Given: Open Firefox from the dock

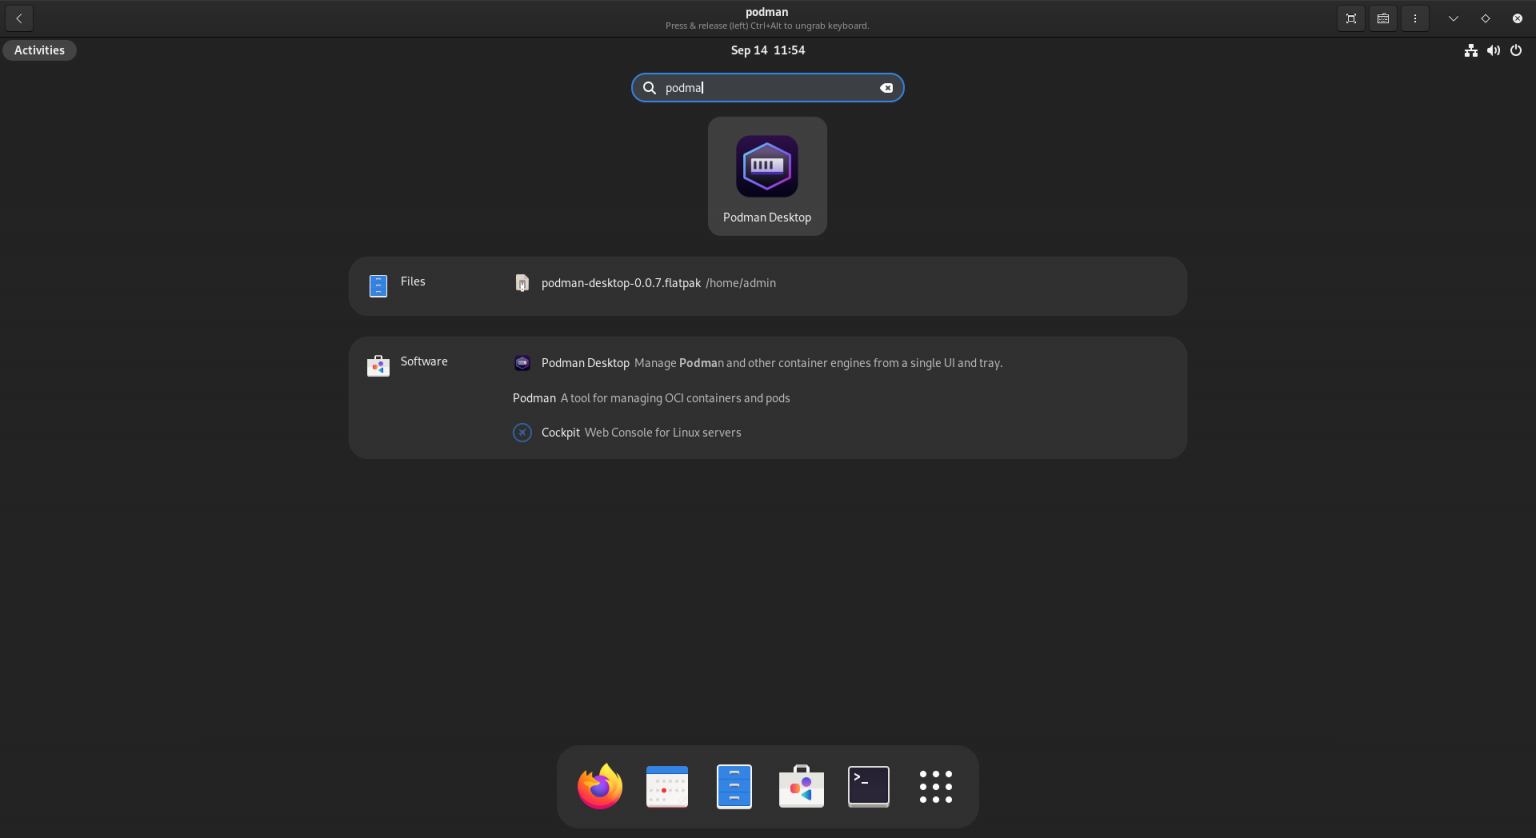Looking at the screenshot, I should pos(599,787).
